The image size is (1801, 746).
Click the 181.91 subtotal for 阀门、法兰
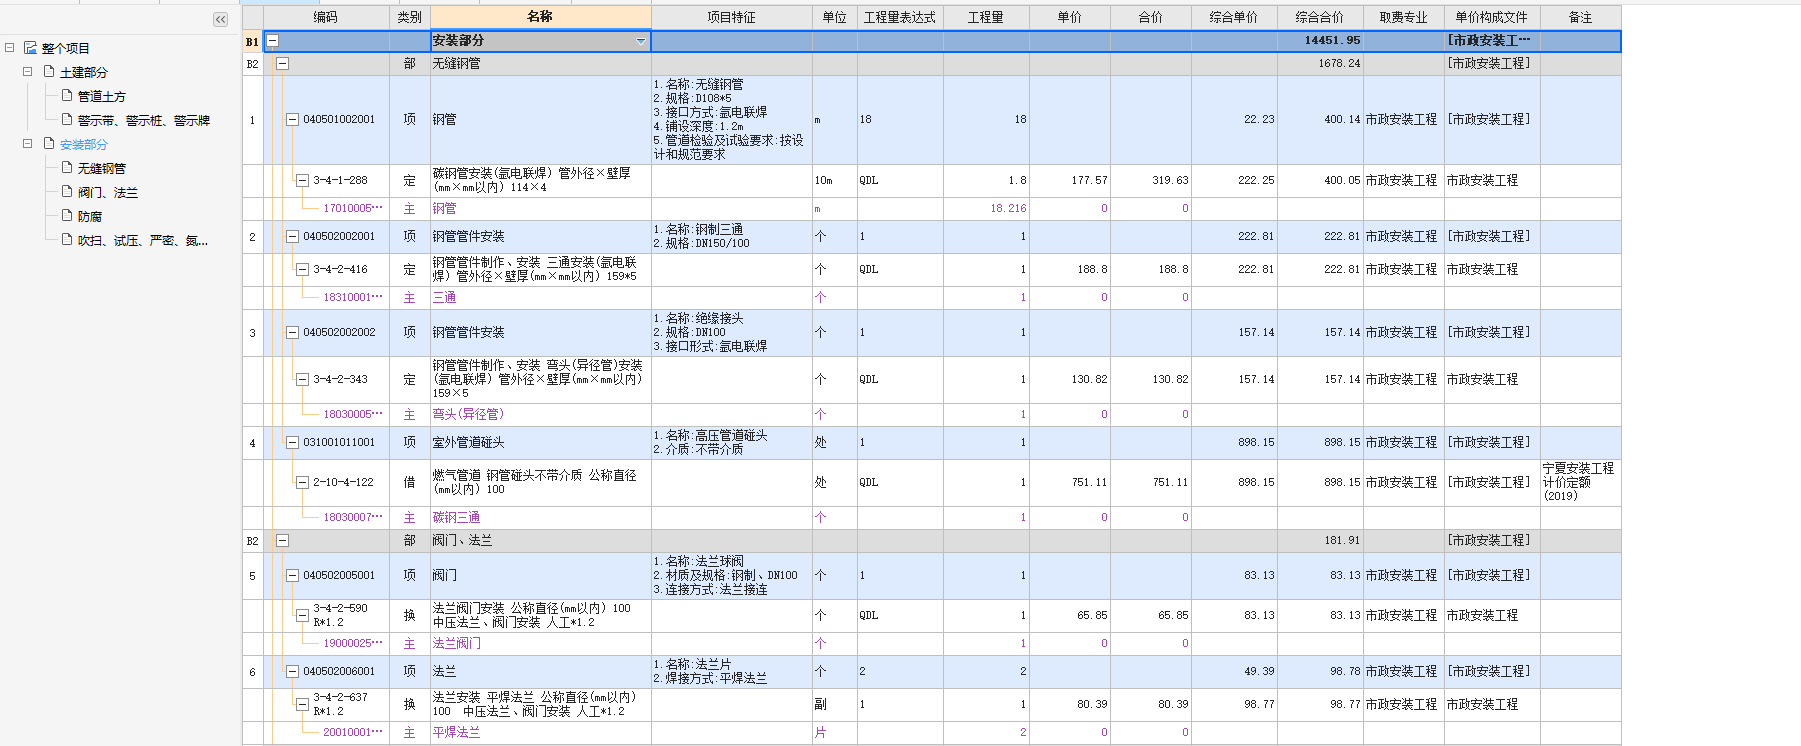1342,540
